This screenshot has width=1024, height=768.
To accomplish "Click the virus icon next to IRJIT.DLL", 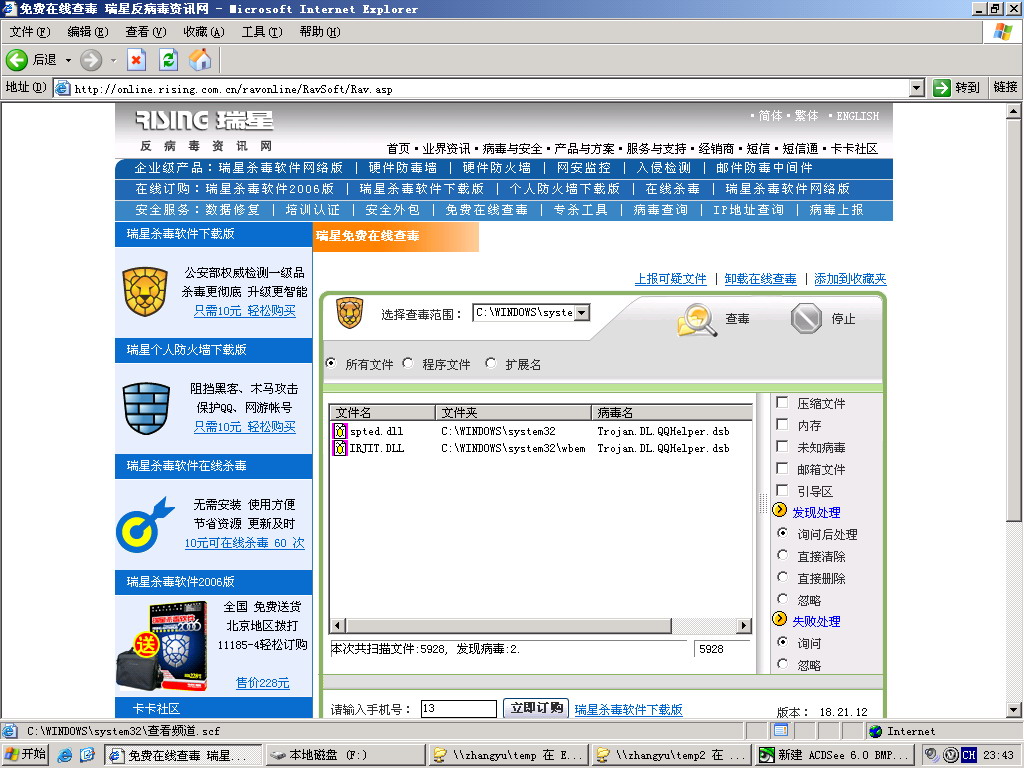I will tap(340, 448).
